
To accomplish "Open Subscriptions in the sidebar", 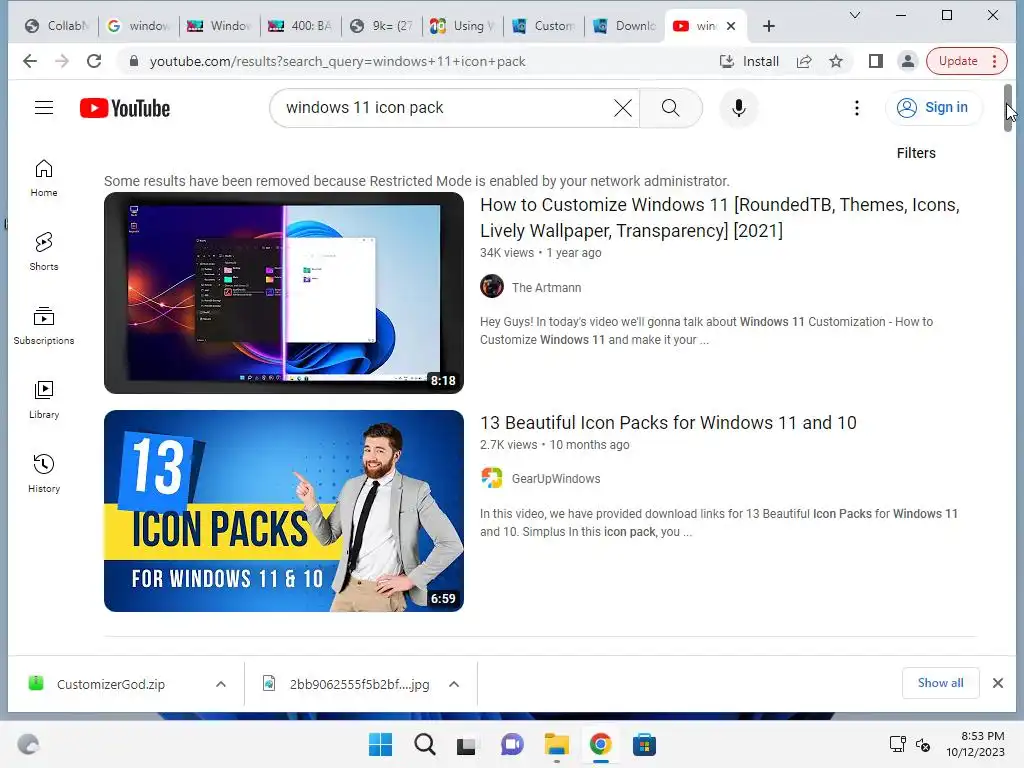I will pos(44,326).
